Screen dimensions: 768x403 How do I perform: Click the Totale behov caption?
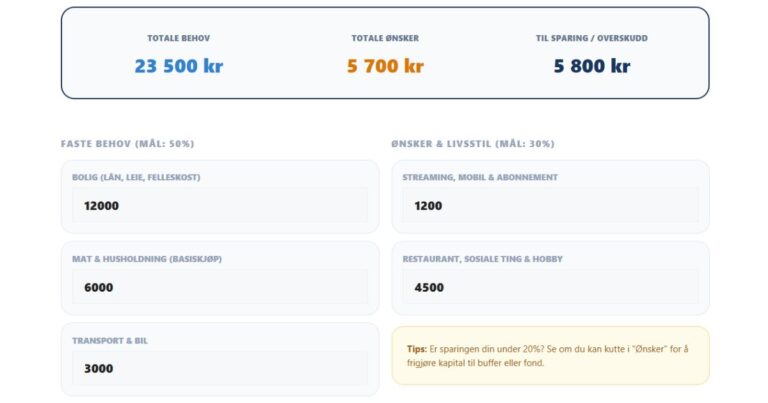point(179,38)
